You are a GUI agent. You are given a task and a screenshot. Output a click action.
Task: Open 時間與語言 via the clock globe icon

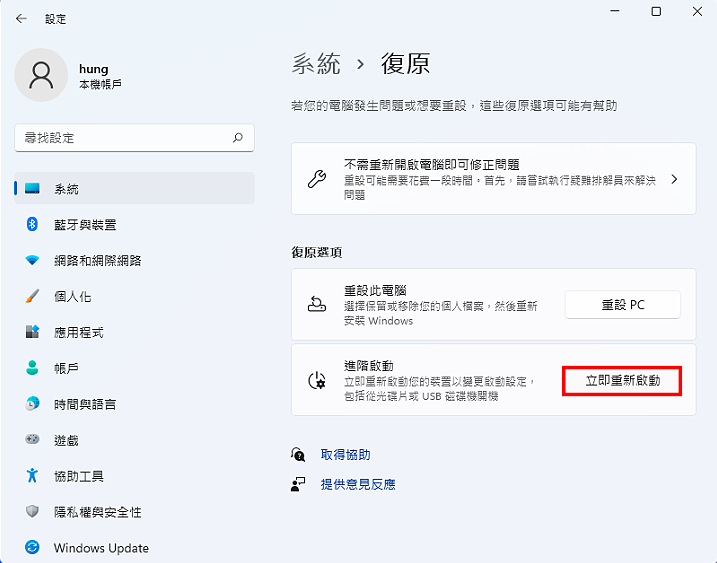(x=32, y=403)
